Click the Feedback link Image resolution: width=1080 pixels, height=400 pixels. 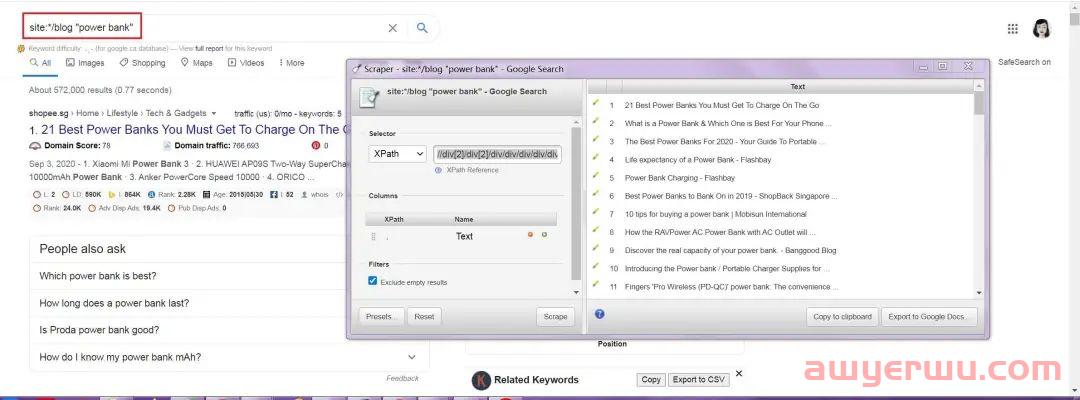pos(402,378)
